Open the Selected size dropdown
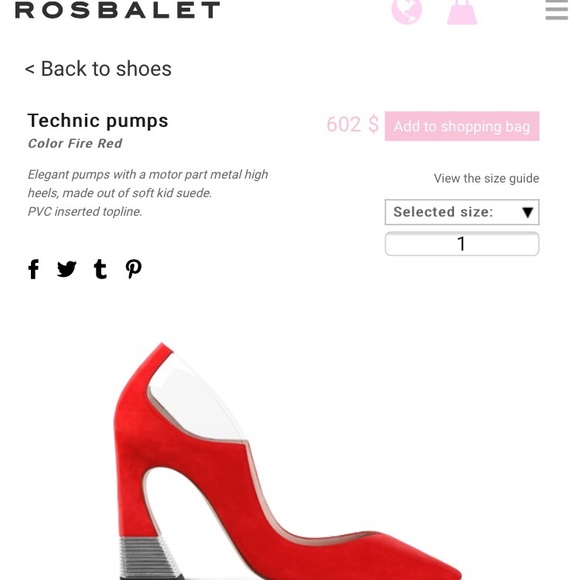580x580 pixels. click(x=462, y=212)
